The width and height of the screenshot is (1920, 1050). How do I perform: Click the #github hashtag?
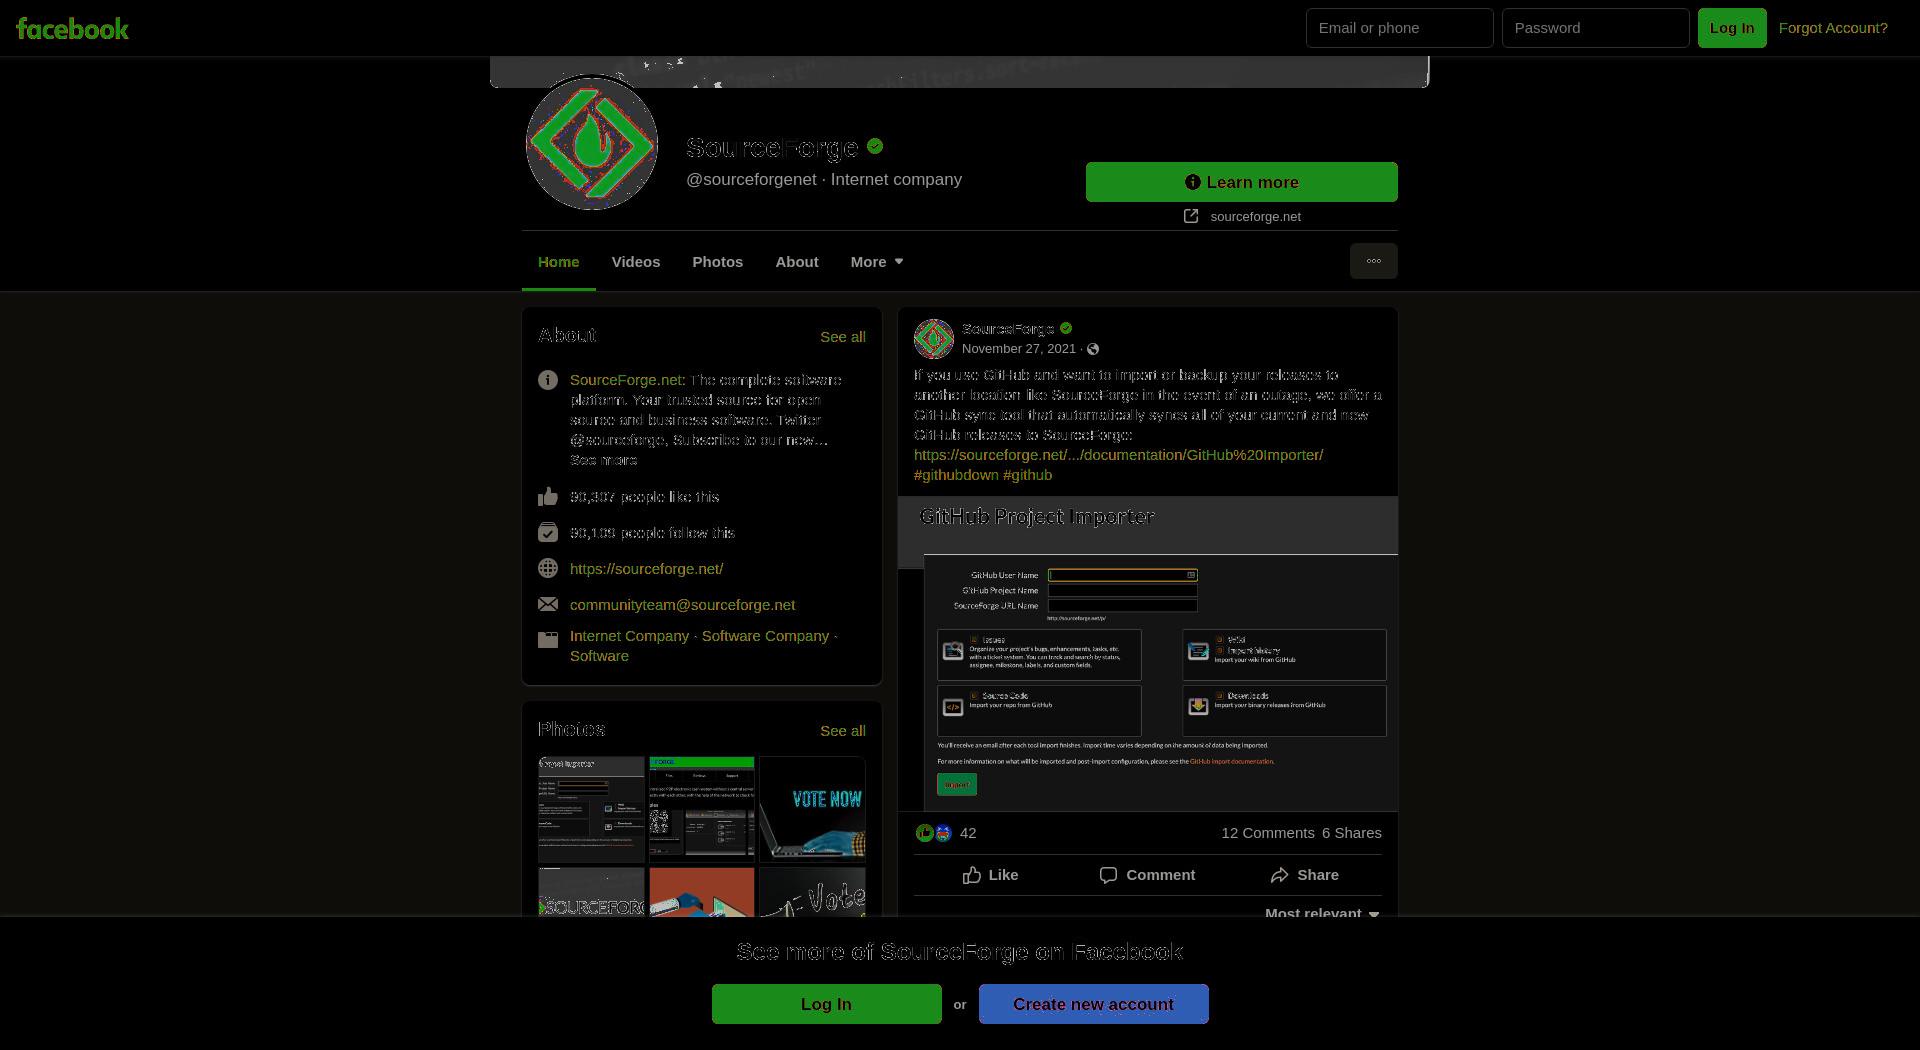(x=1028, y=475)
